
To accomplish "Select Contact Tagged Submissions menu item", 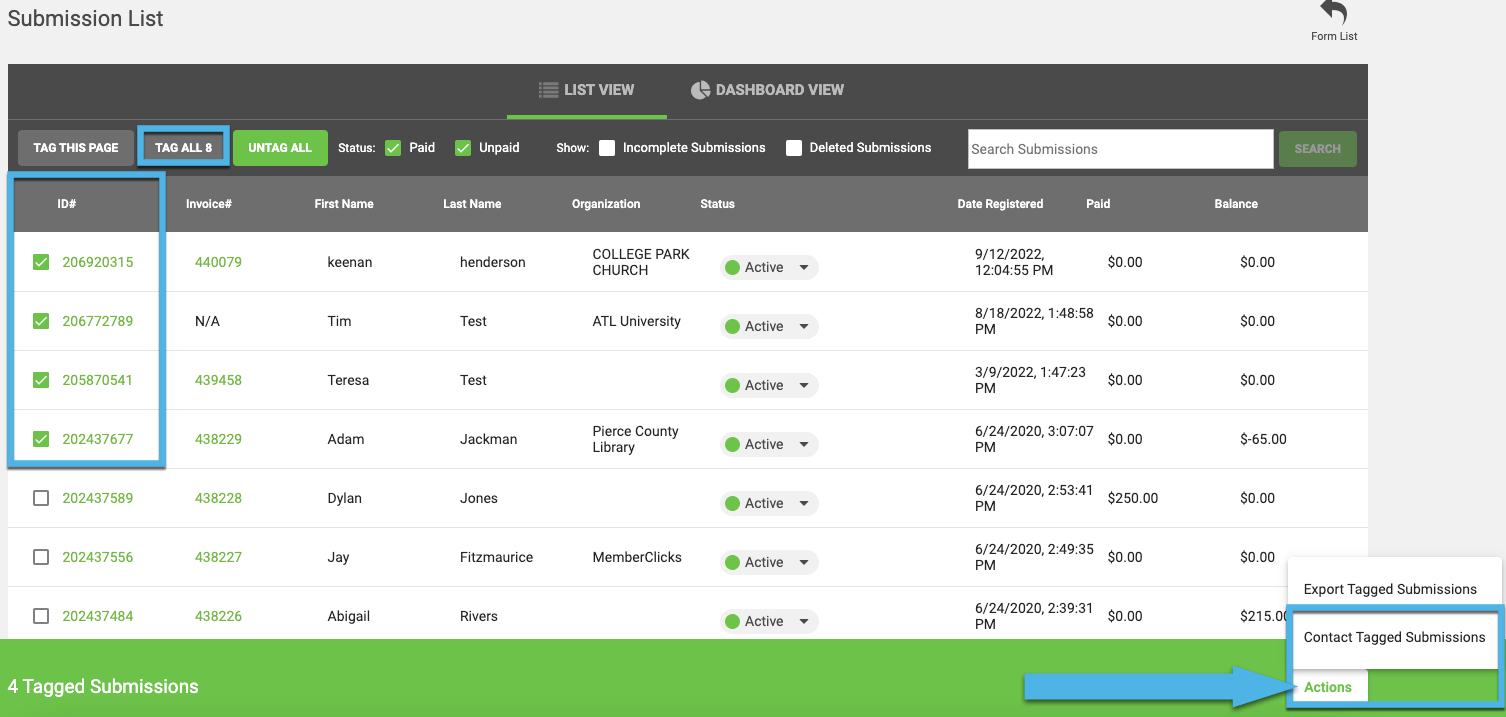I will pyautogui.click(x=1394, y=637).
